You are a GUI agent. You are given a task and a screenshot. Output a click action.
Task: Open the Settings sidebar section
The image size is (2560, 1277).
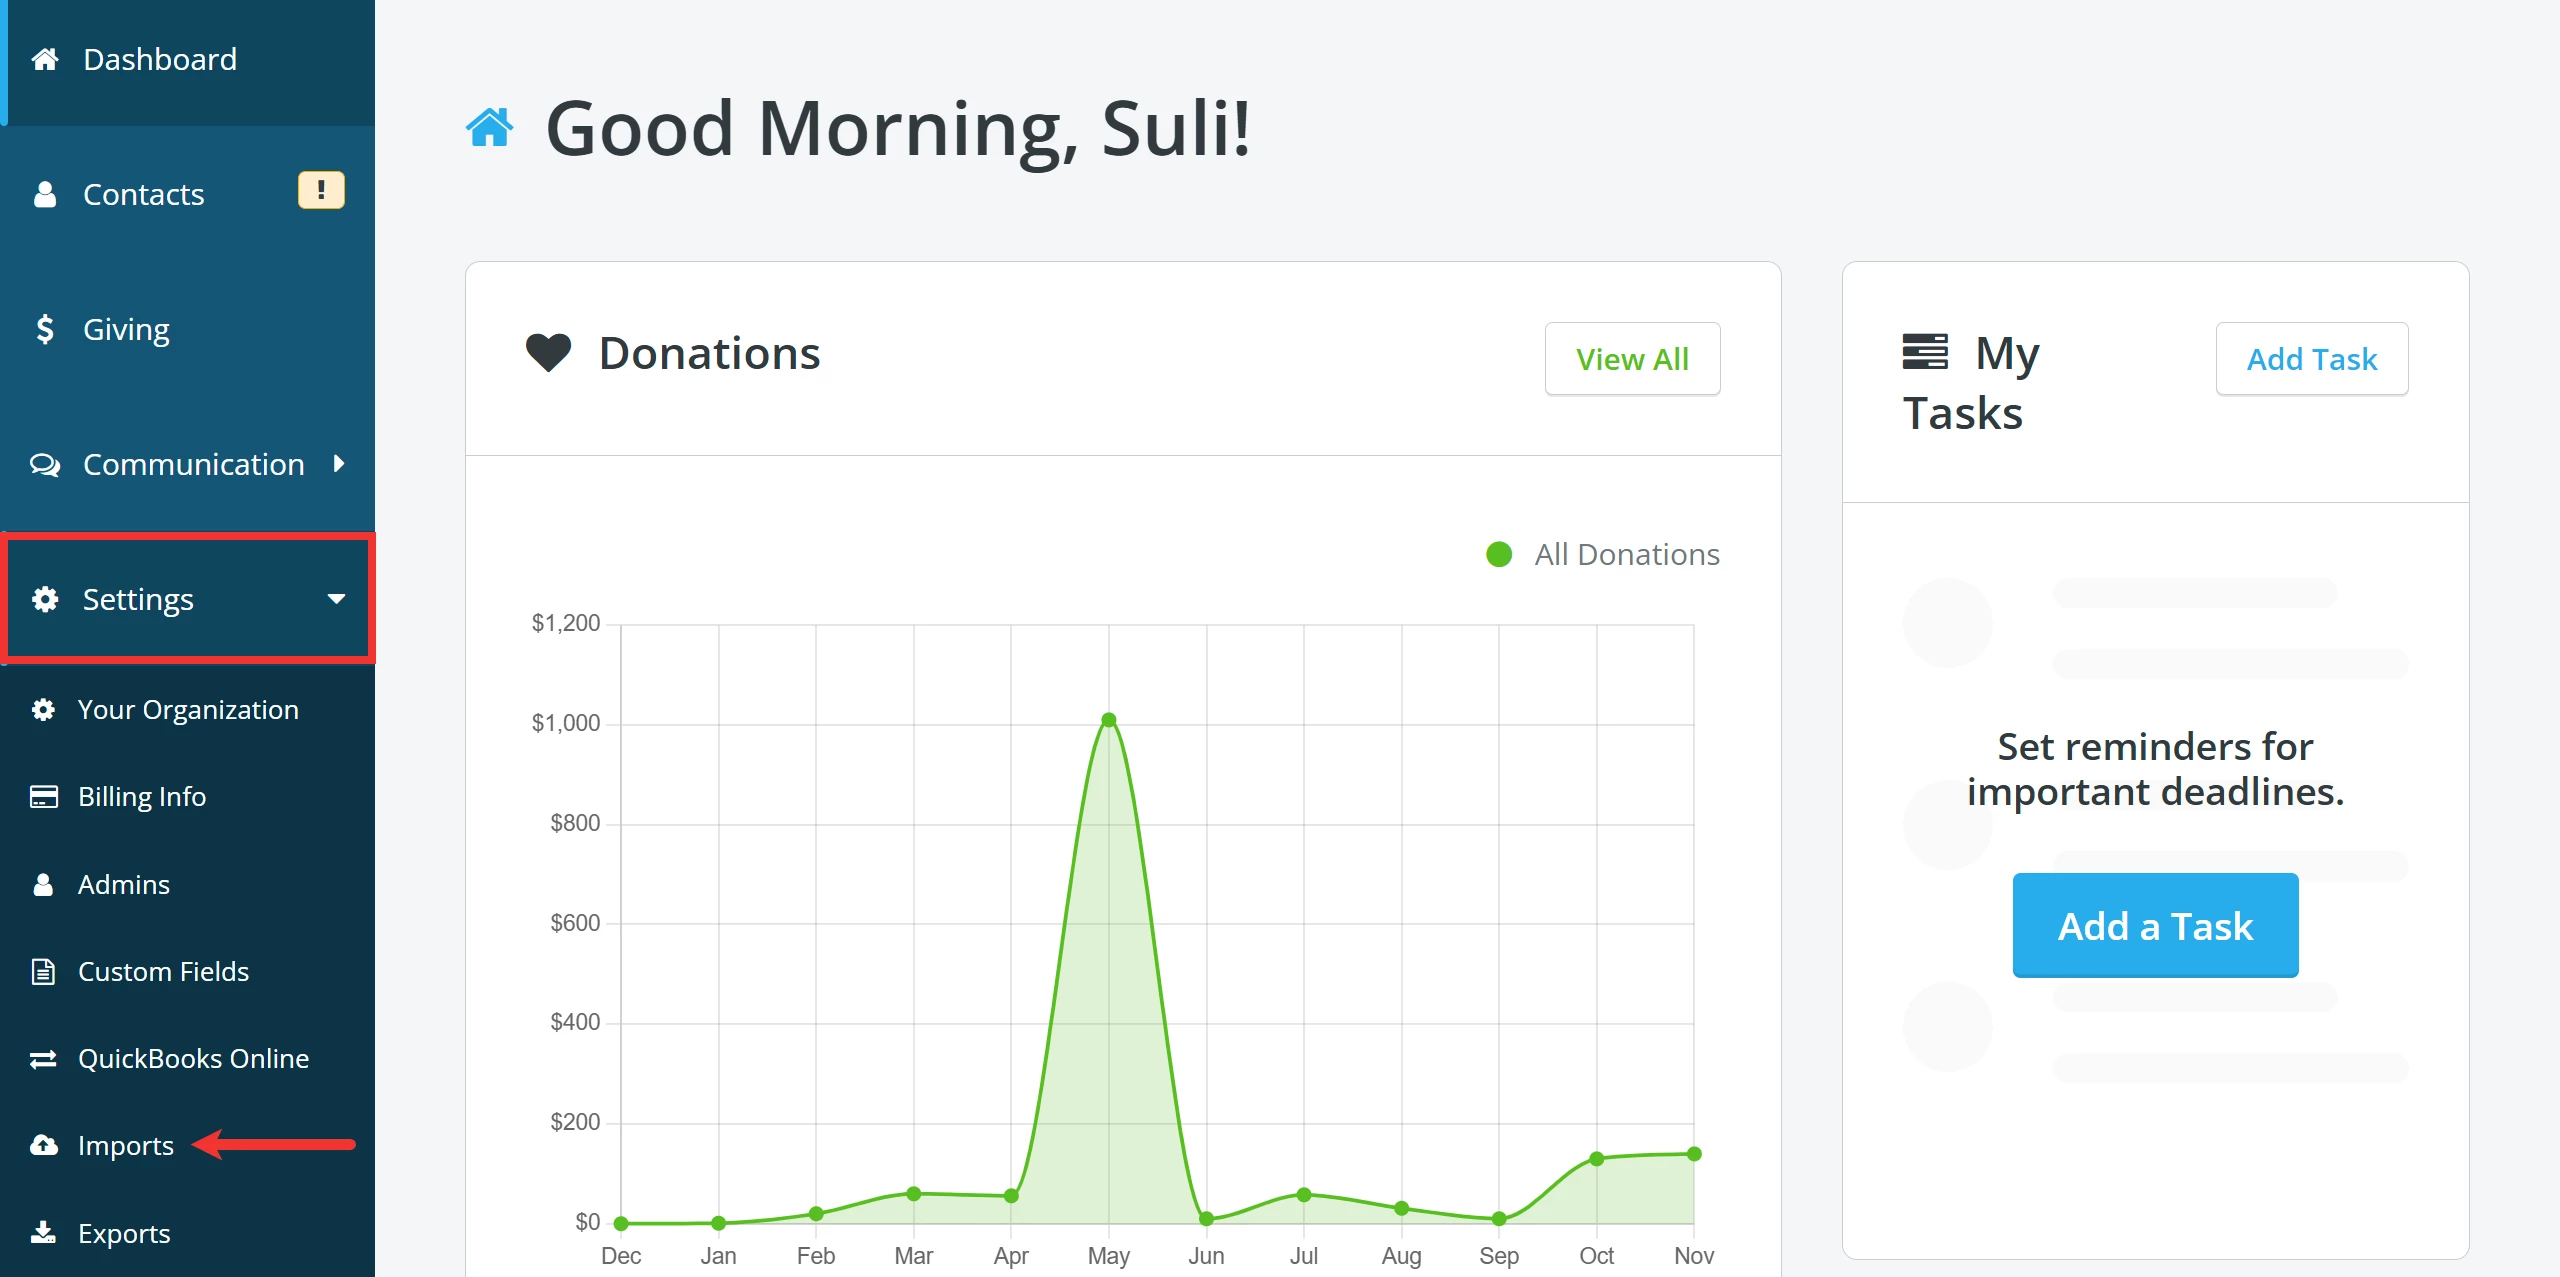138,599
